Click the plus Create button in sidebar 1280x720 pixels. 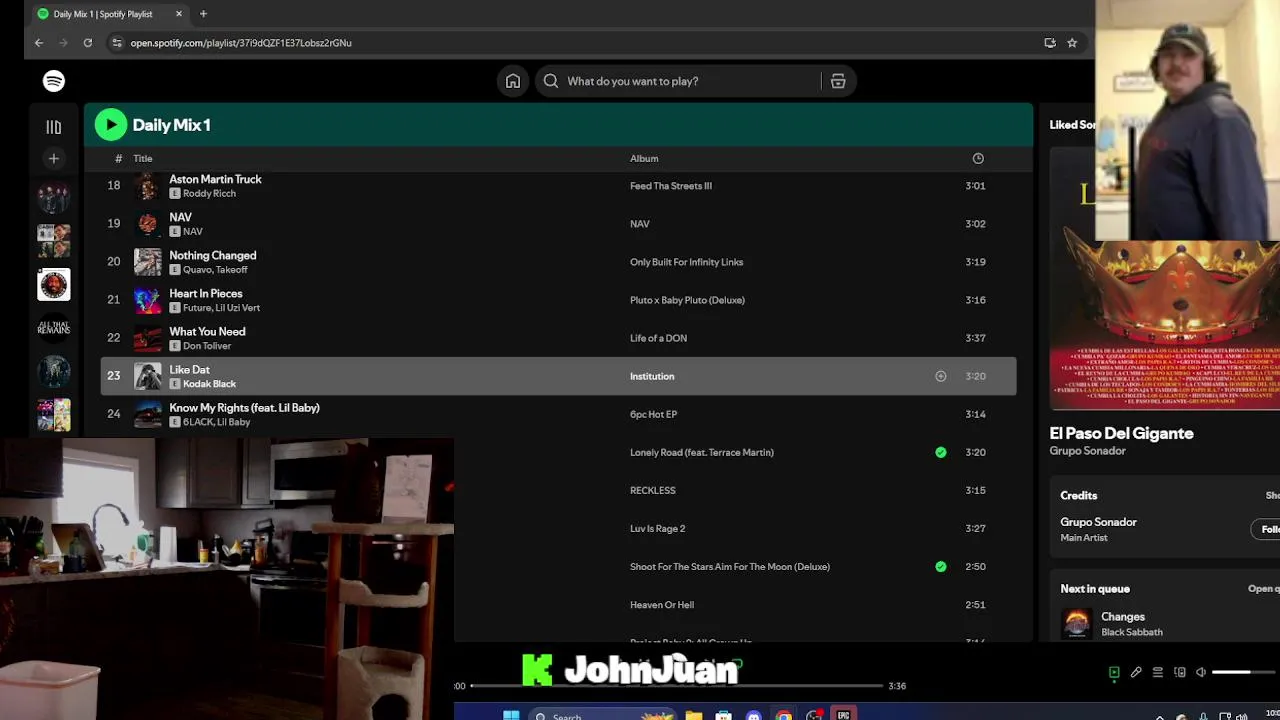54,158
